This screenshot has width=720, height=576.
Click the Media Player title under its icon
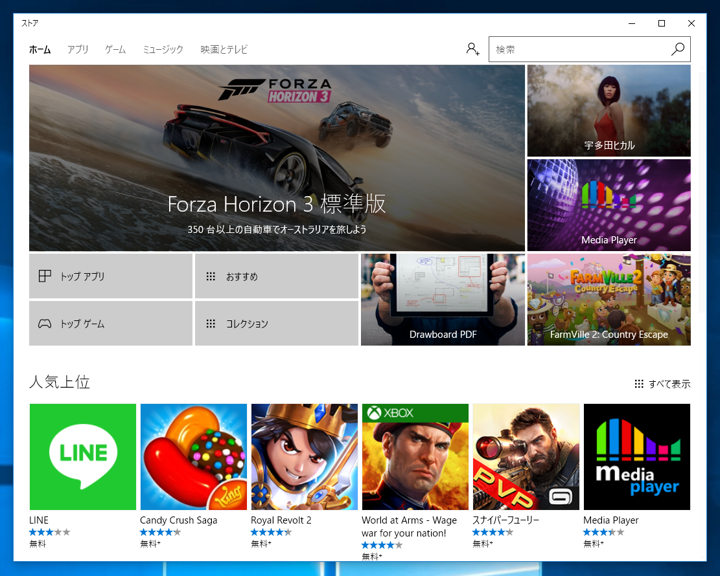(x=611, y=520)
